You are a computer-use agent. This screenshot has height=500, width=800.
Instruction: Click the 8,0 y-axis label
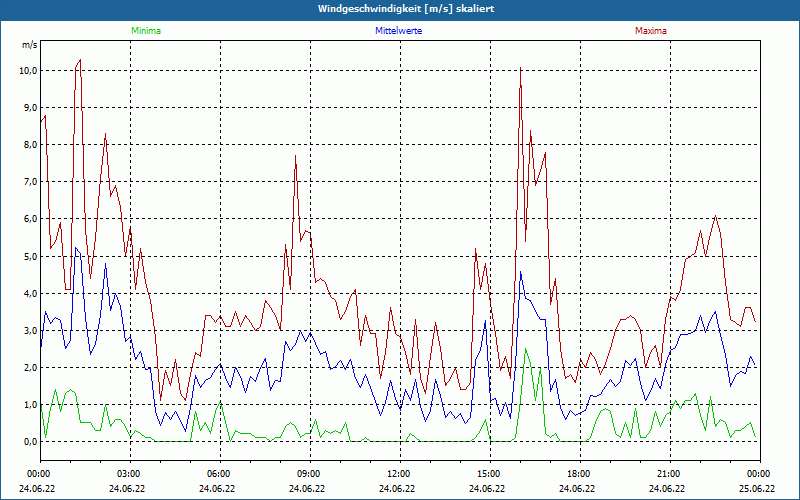pyautogui.click(x=29, y=145)
